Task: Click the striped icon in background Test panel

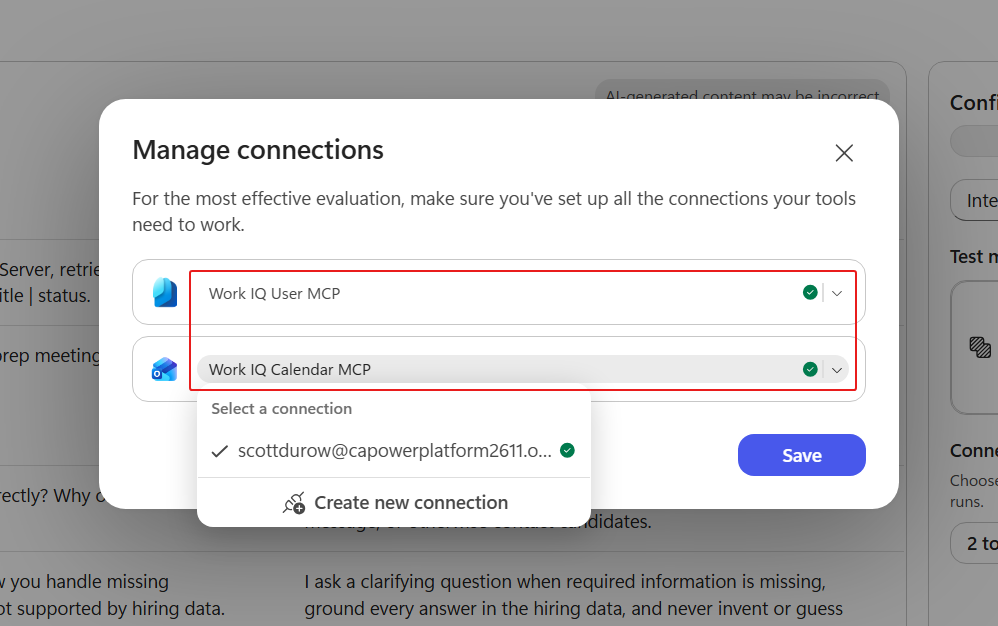Action: tap(980, 347)
